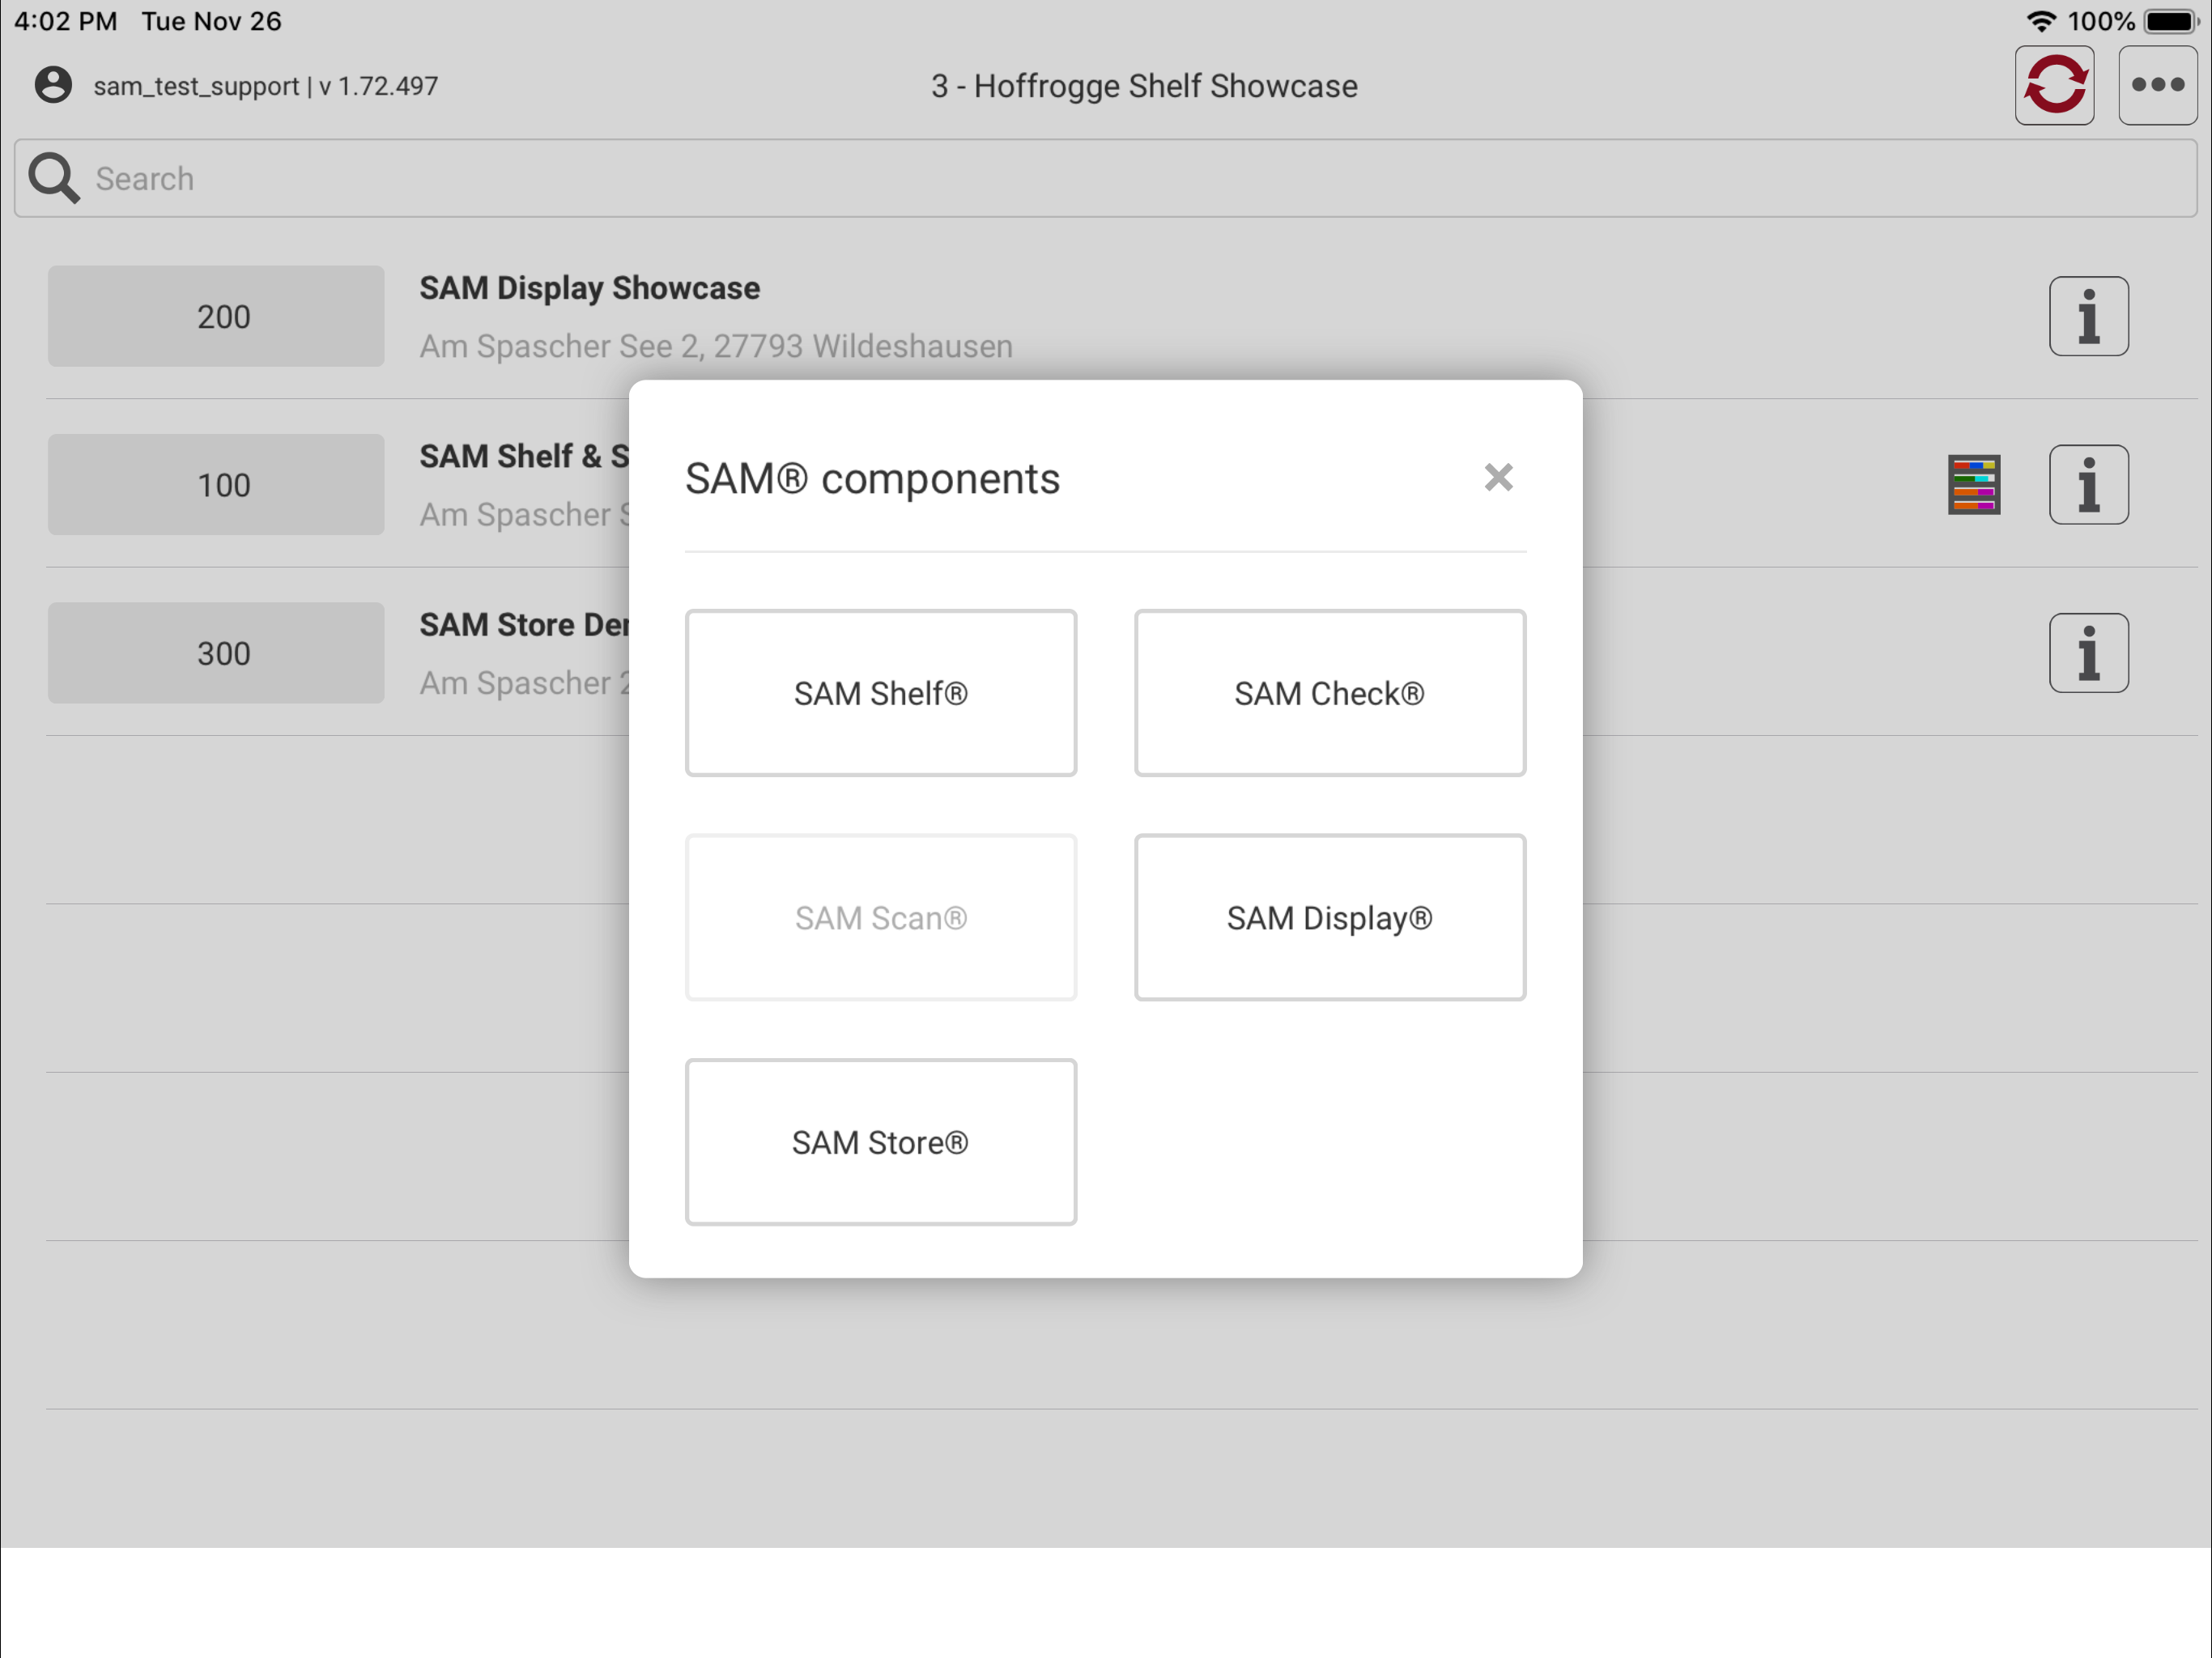Screen dimensions: 2212x1658
Task: Open the SAM Shelf & S… list entry
Action: click(x=524, y=456)
